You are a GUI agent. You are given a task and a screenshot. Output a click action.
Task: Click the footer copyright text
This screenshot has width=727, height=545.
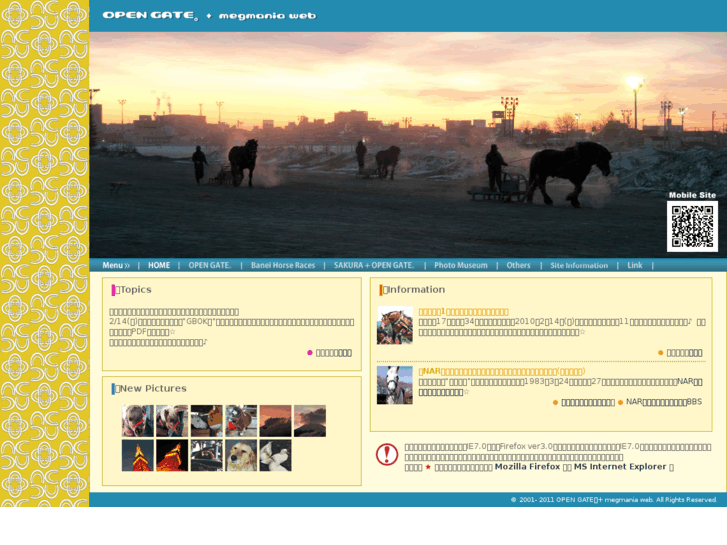(x=614, y=500)
